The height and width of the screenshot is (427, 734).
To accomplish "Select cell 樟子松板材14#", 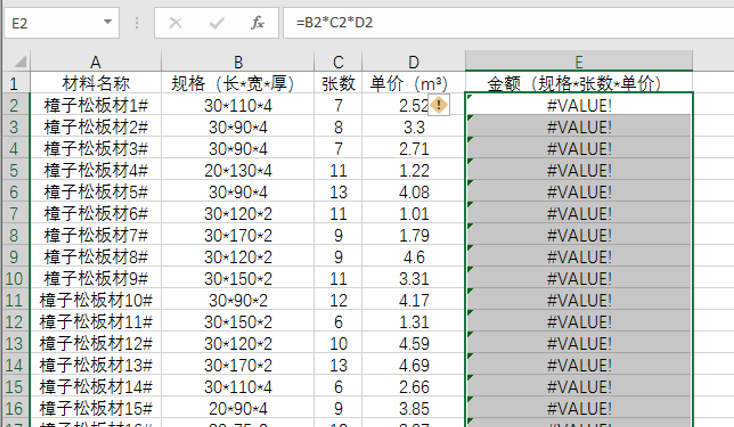I will [96, 386].
